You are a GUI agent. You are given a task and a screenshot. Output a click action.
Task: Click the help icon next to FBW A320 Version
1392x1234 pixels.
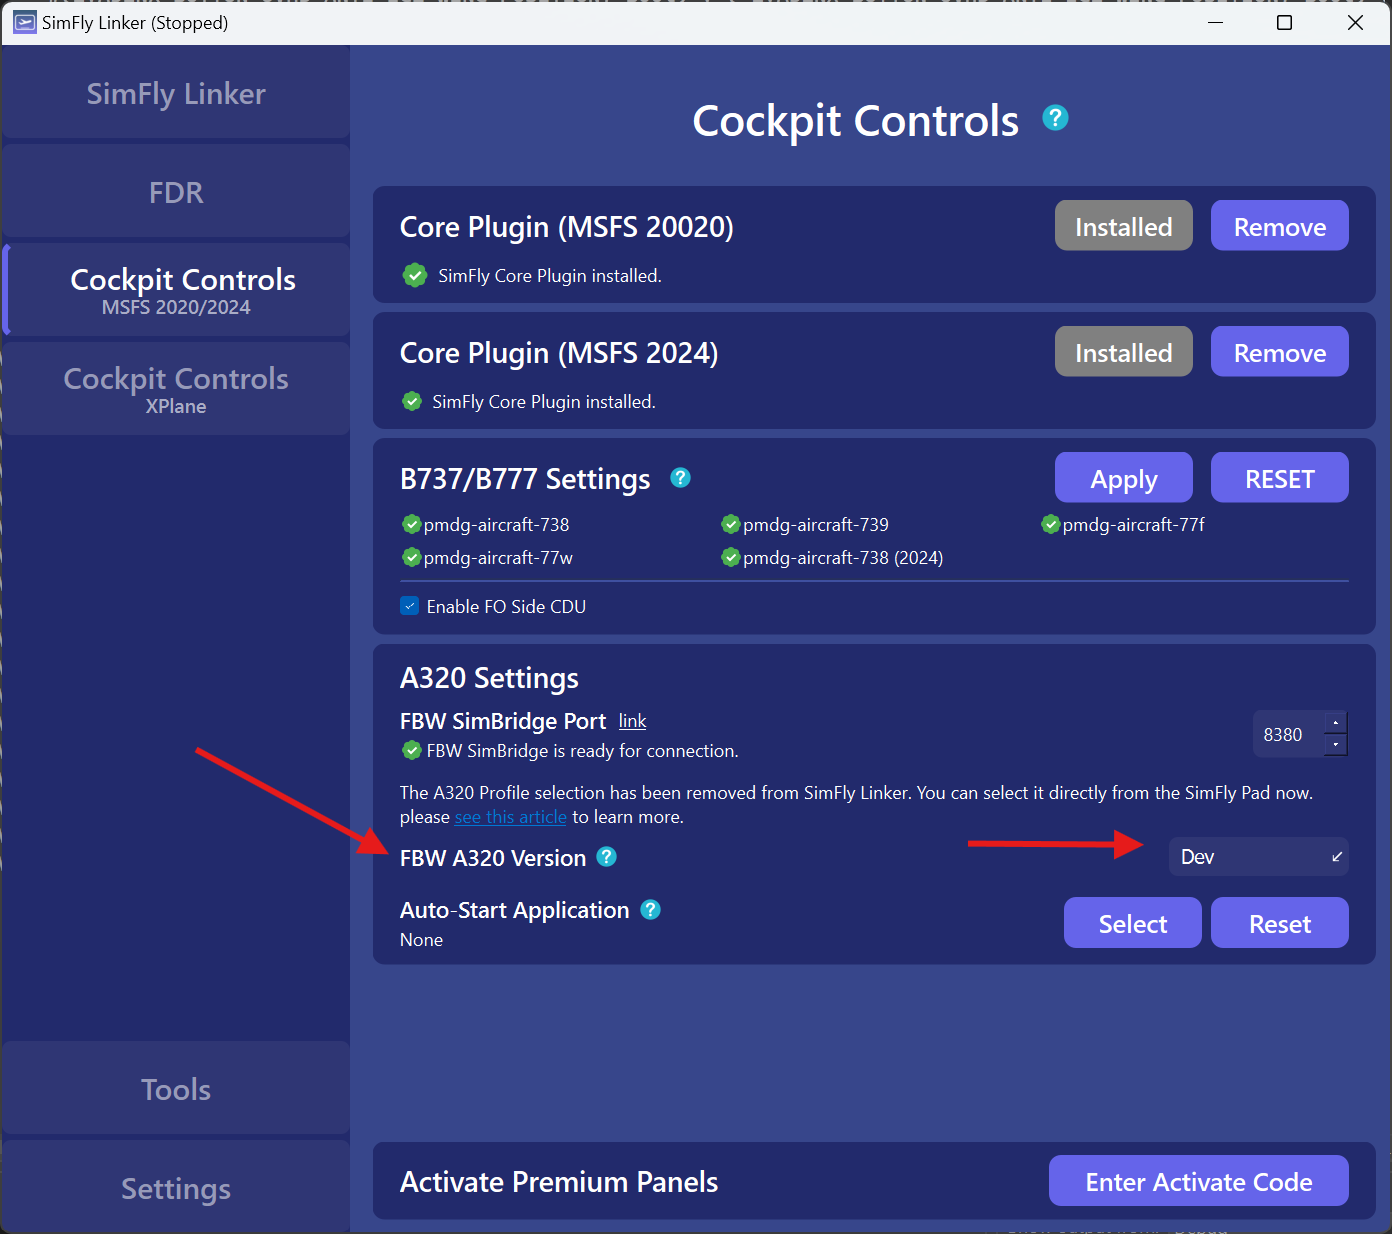click(x=607, y=857)
